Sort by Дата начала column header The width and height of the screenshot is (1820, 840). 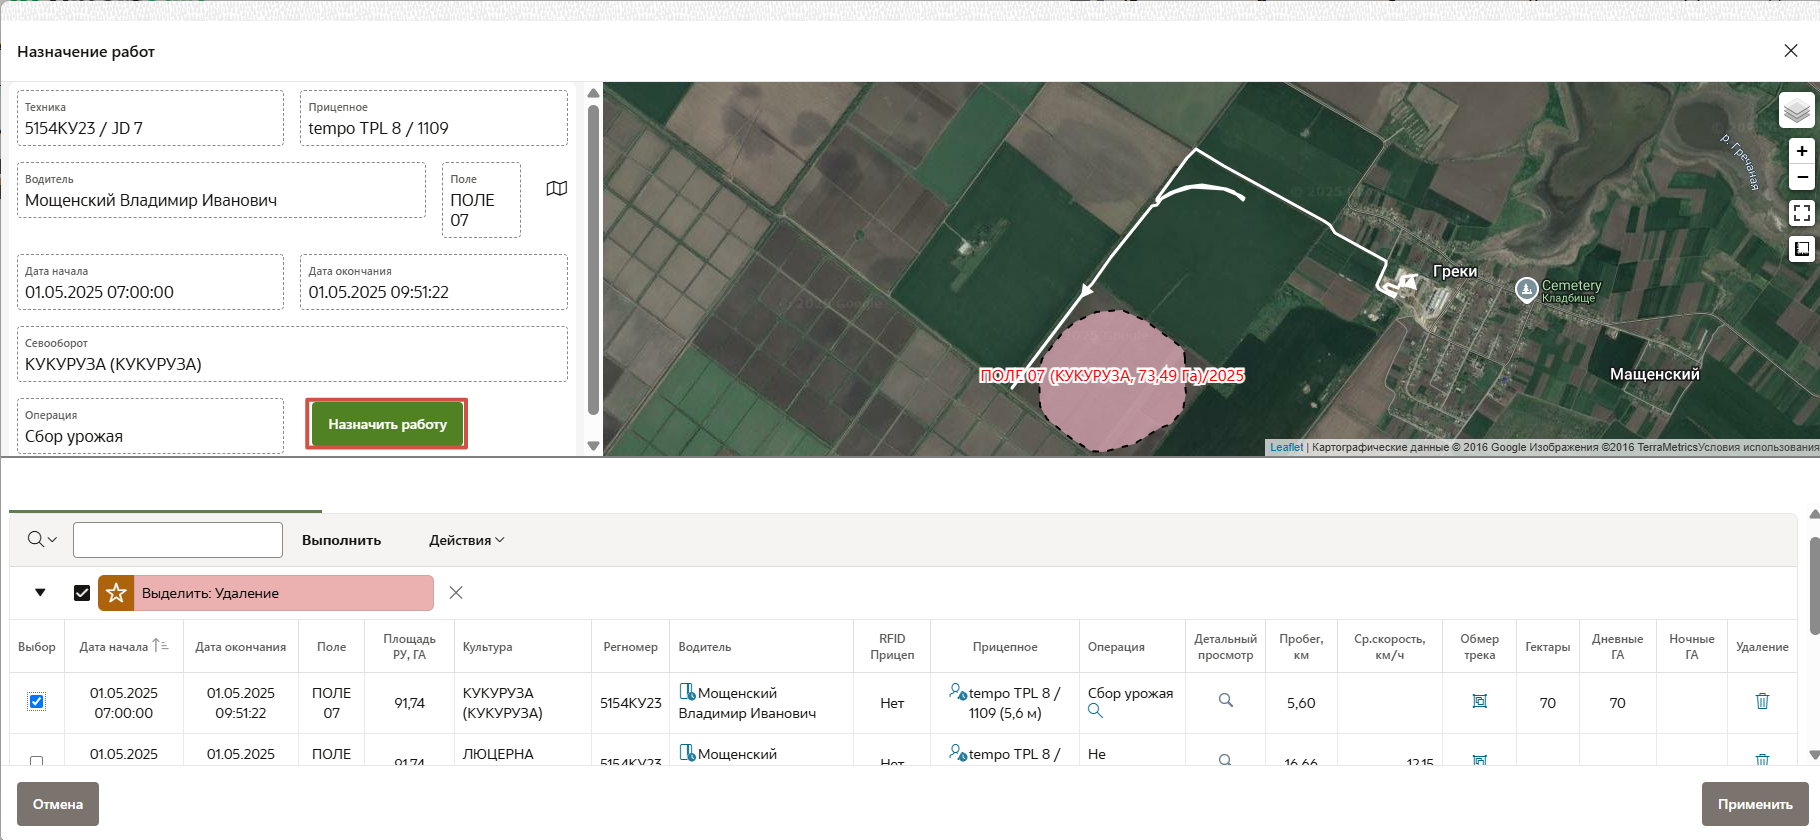114,647
